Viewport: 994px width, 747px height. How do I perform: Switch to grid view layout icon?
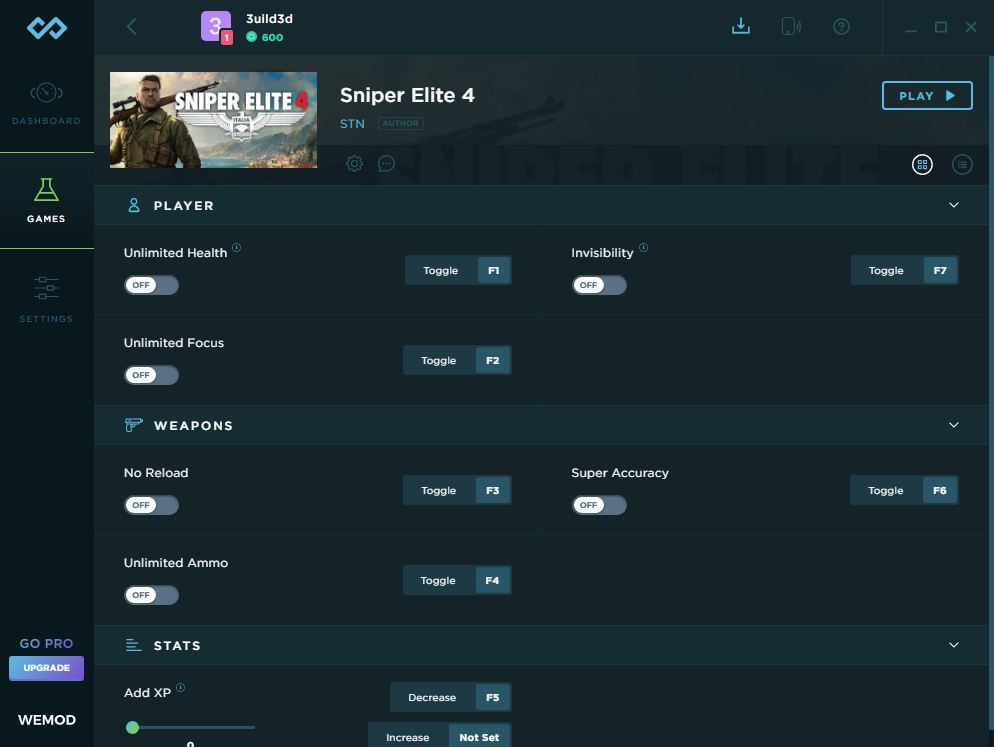[922, 164]
